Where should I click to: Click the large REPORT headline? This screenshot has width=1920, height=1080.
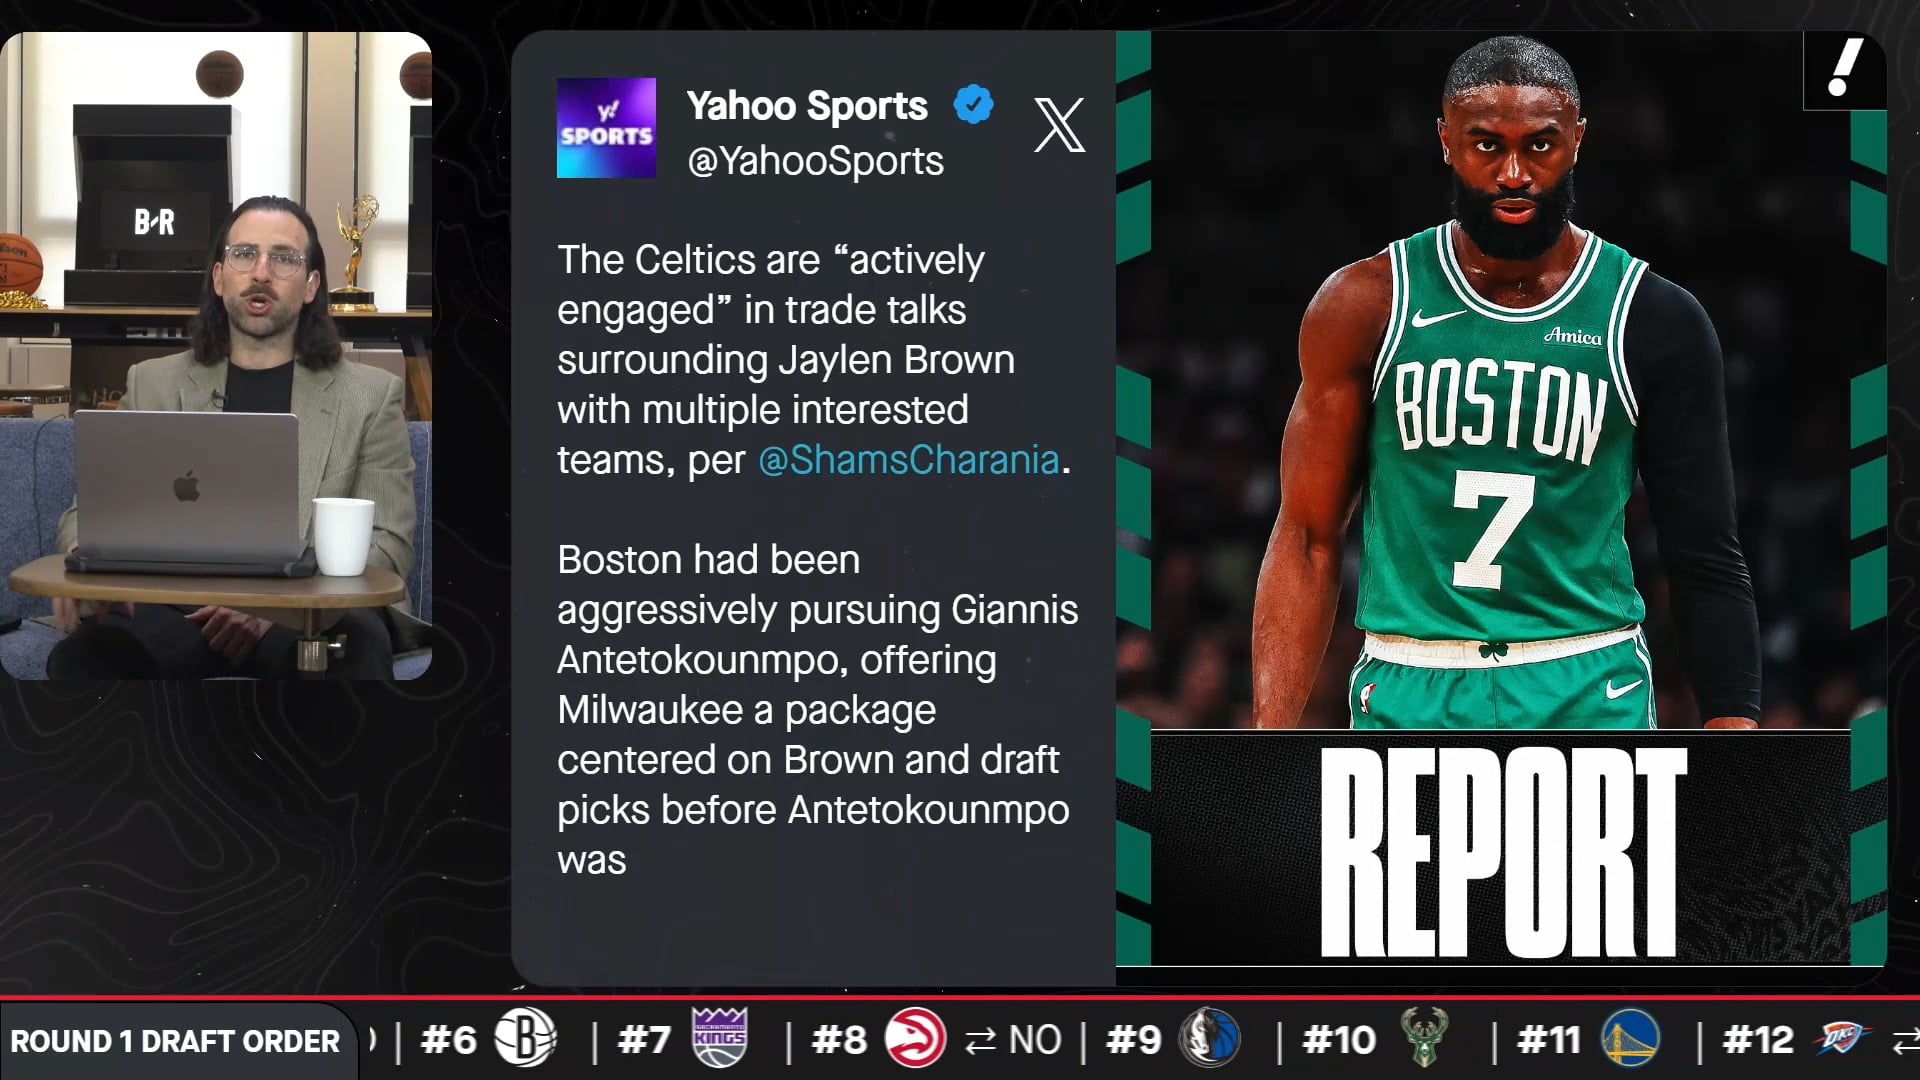tap(1503, 852)
